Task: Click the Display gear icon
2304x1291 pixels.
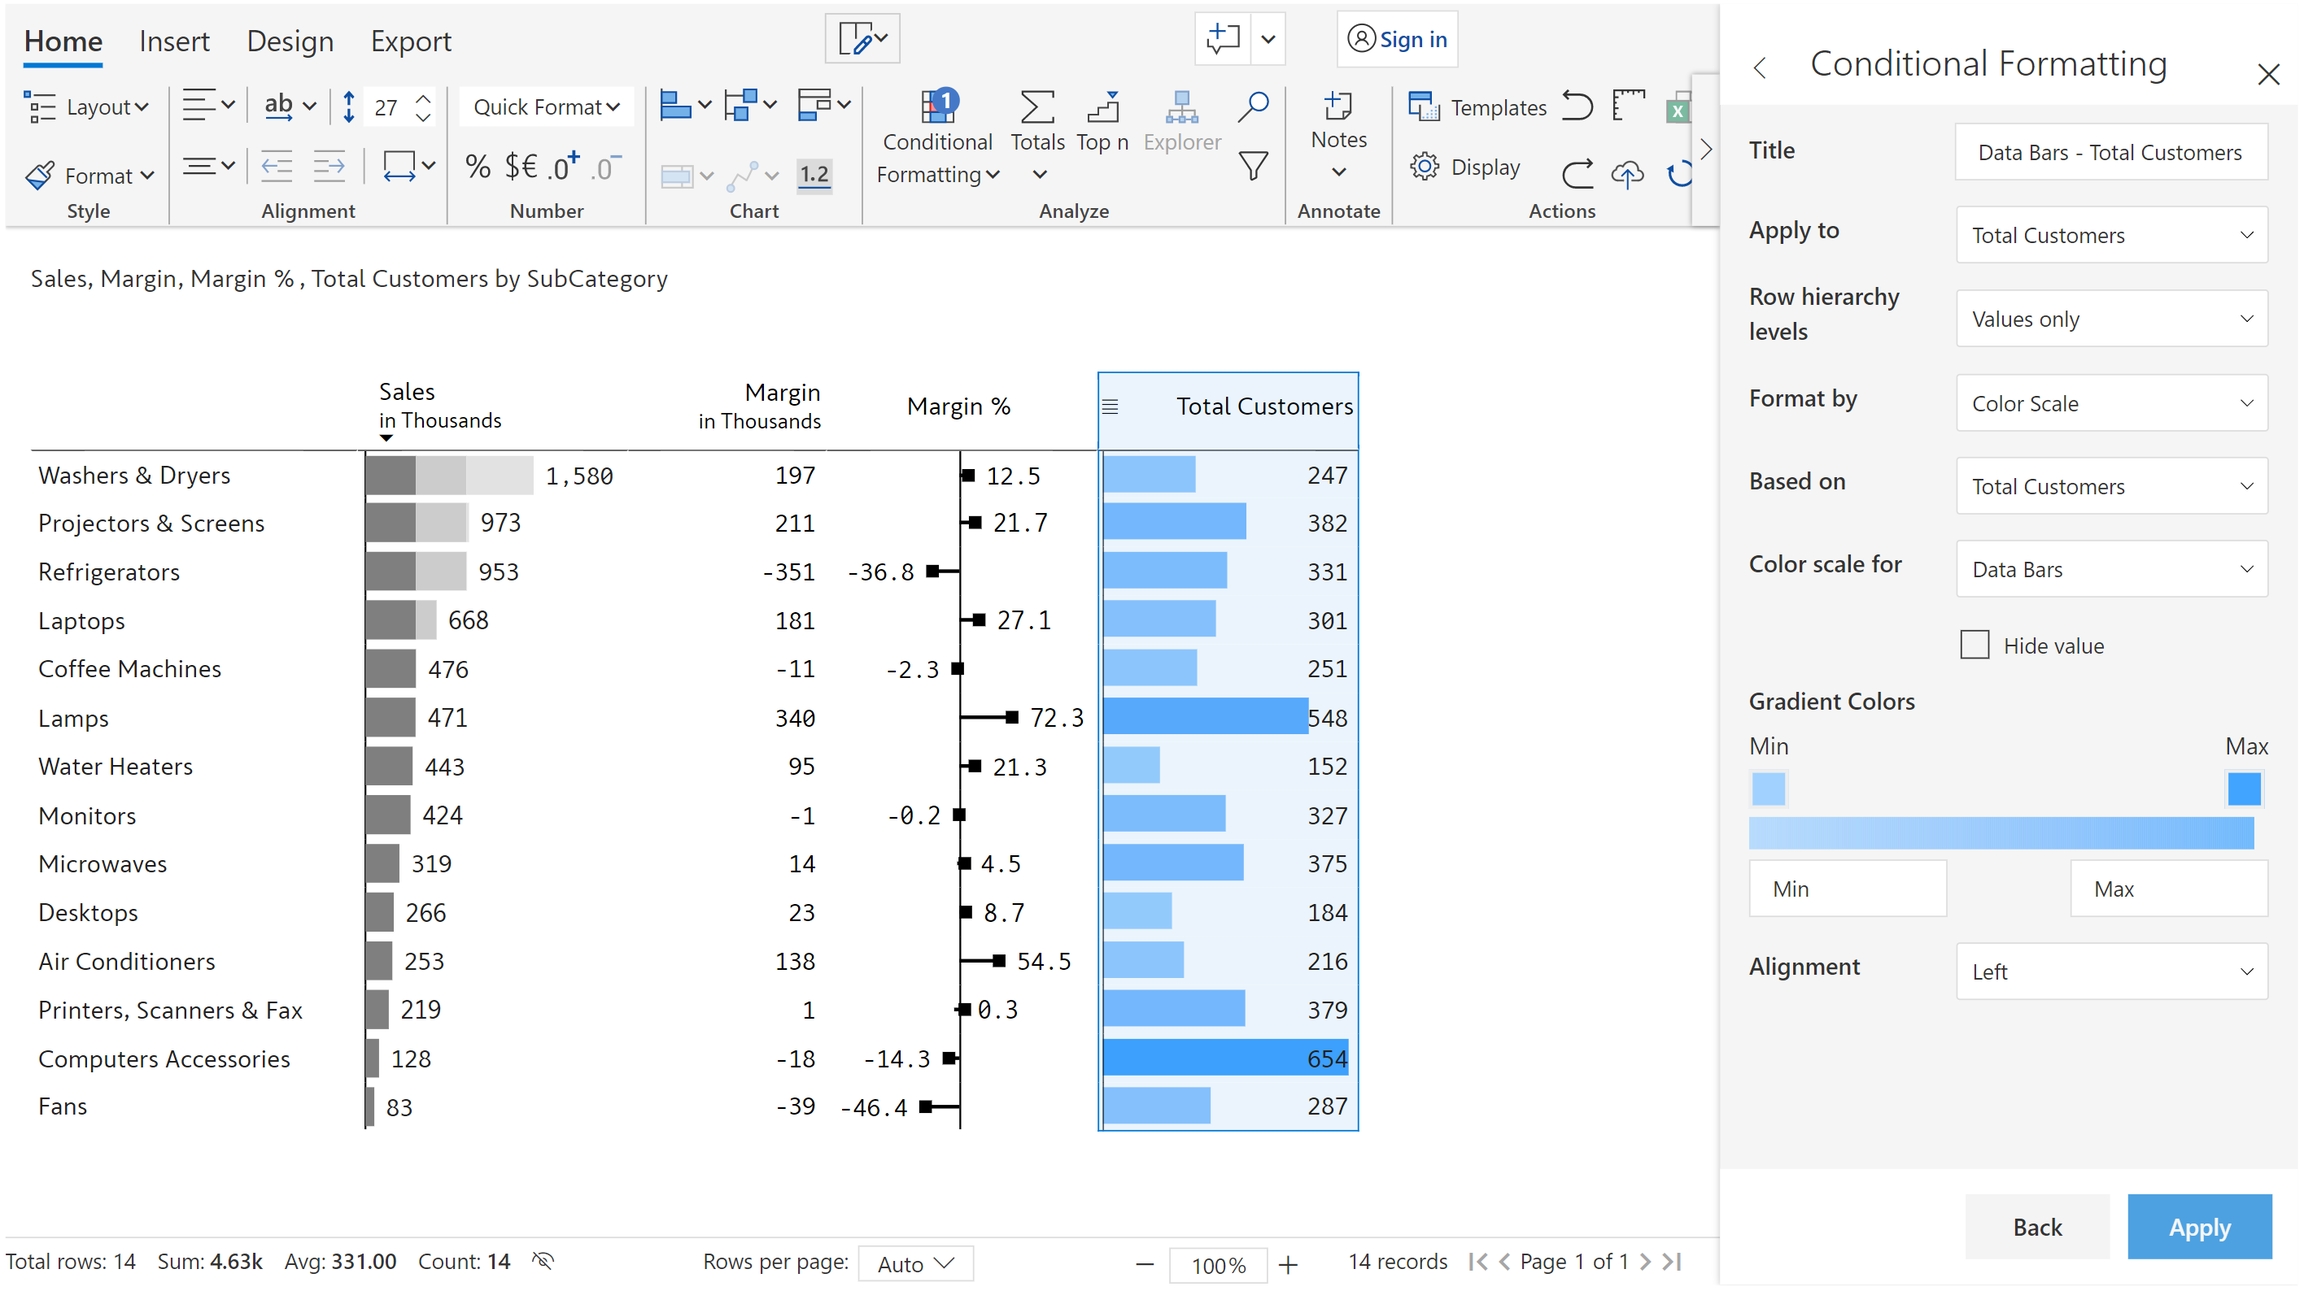Action: tap(1424, 167)
